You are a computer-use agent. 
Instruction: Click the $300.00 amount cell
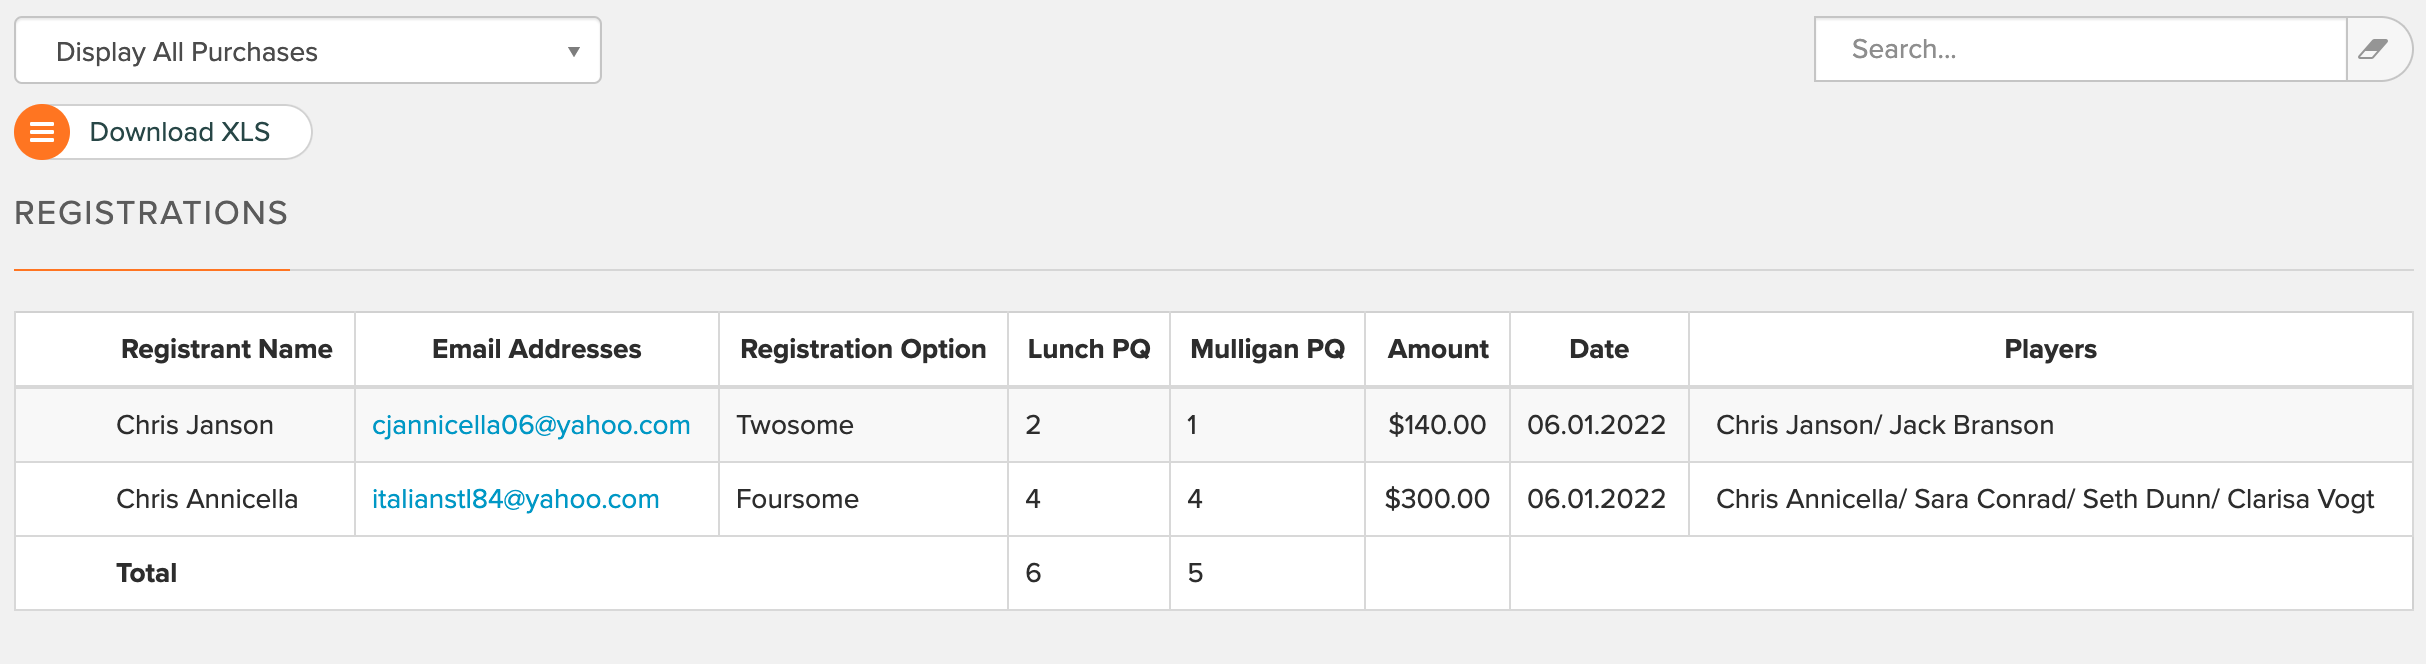(1437, 499)
